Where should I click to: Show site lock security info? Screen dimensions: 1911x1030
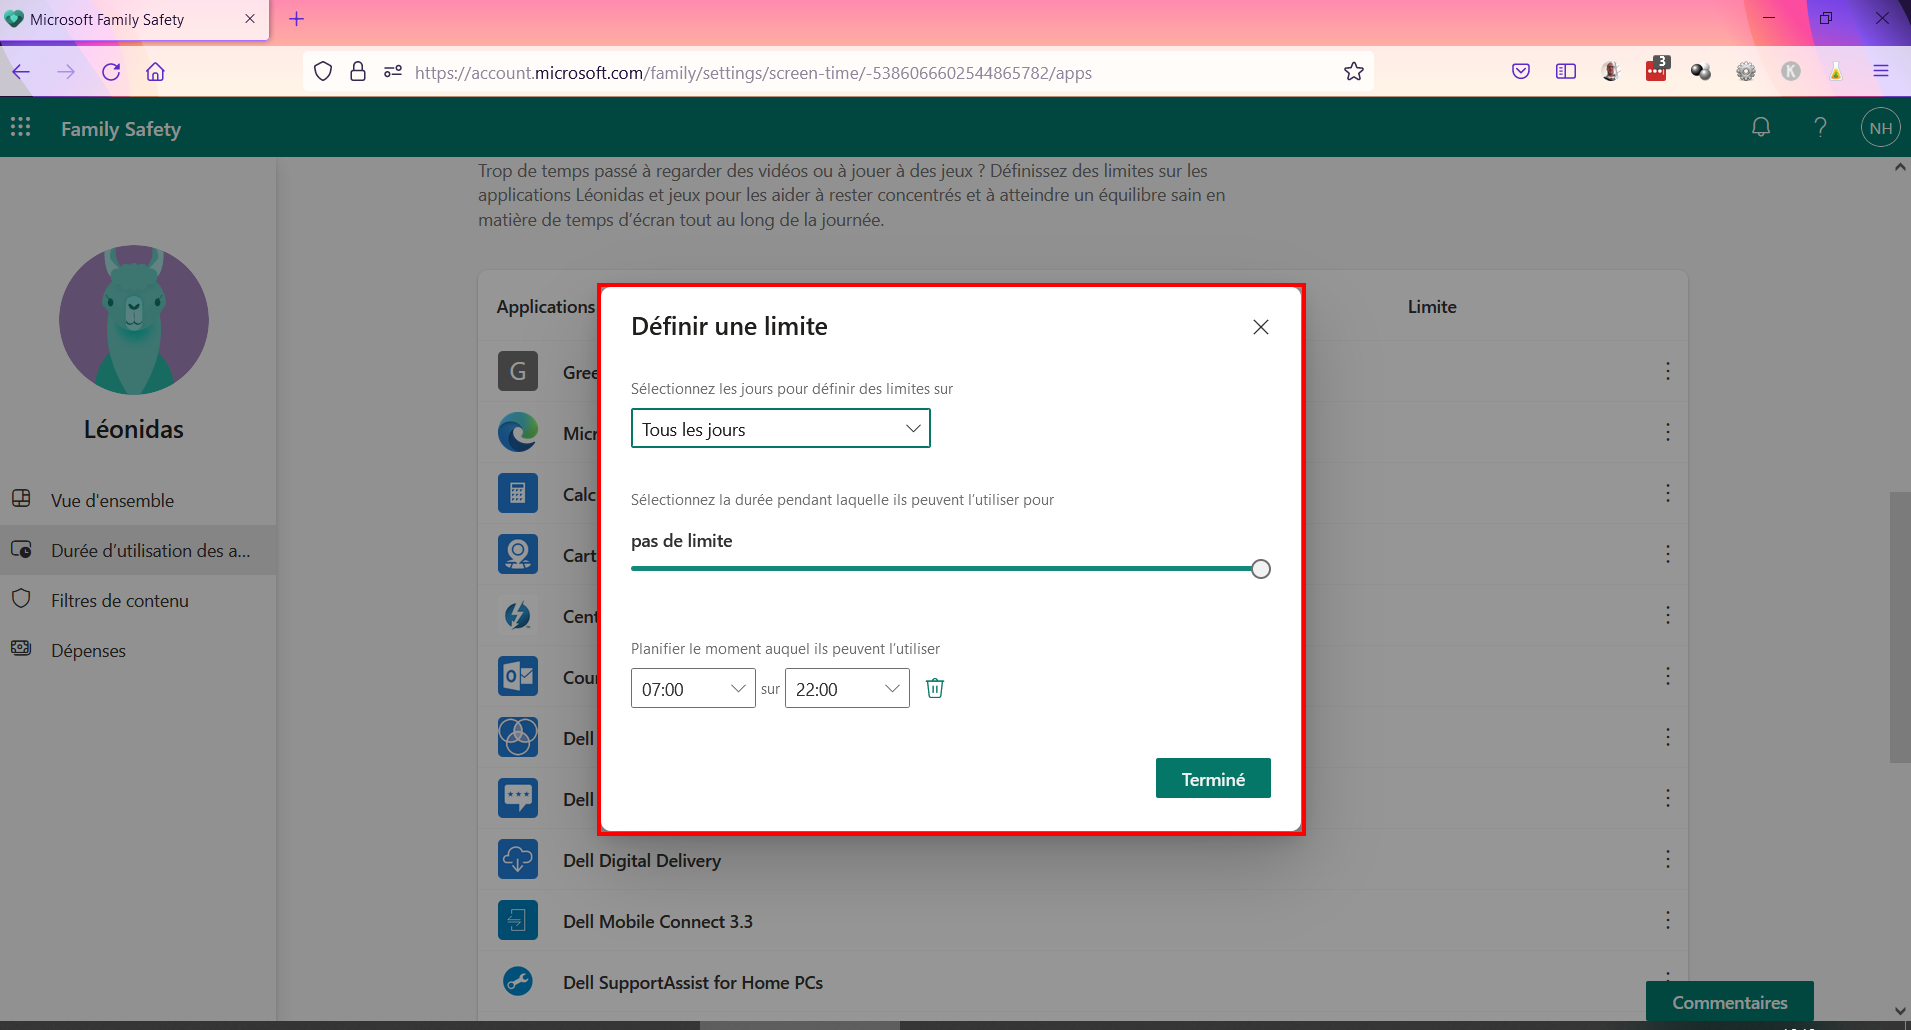(358, 72)
